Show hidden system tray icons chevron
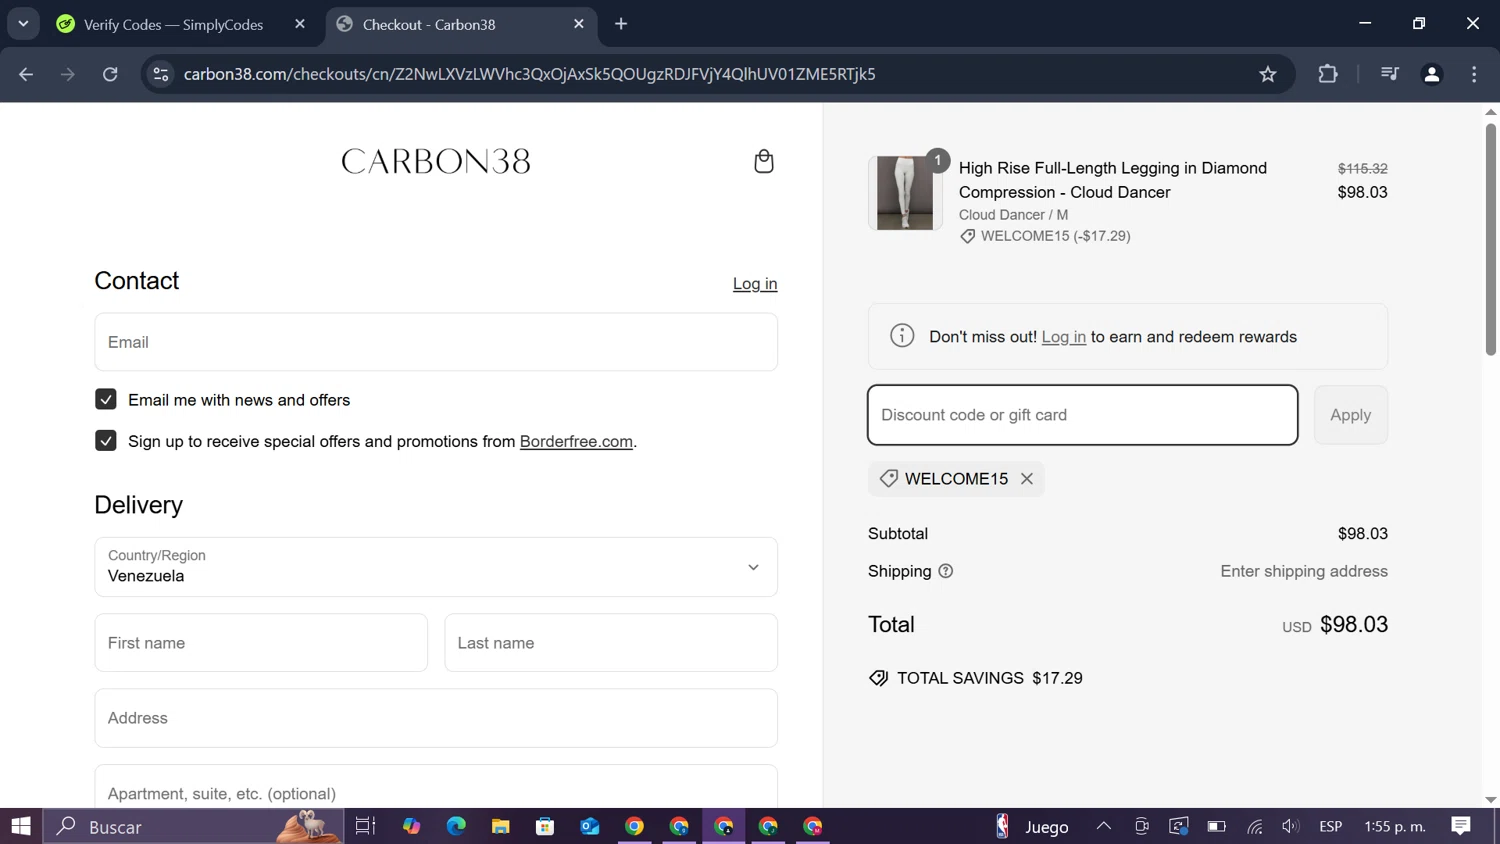 (x=1104, y=826)
